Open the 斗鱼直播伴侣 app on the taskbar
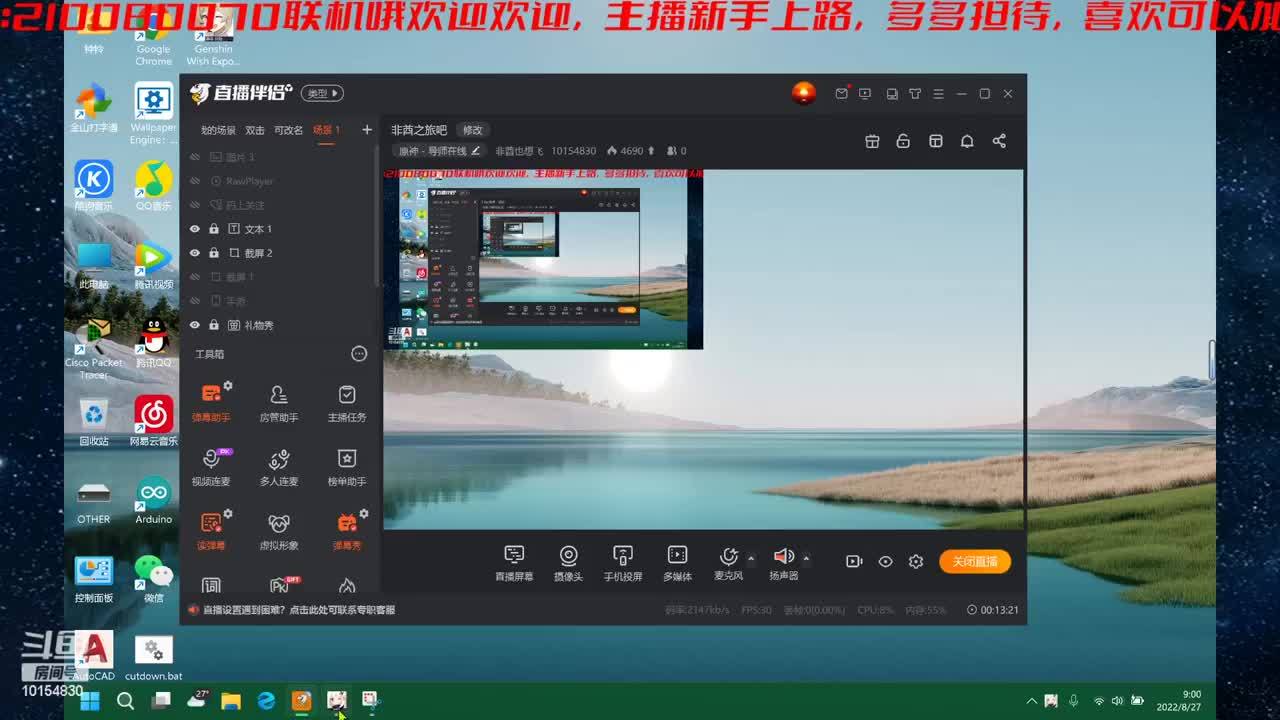Viewport: 1280px width, 720px height. tap(301, 701)
